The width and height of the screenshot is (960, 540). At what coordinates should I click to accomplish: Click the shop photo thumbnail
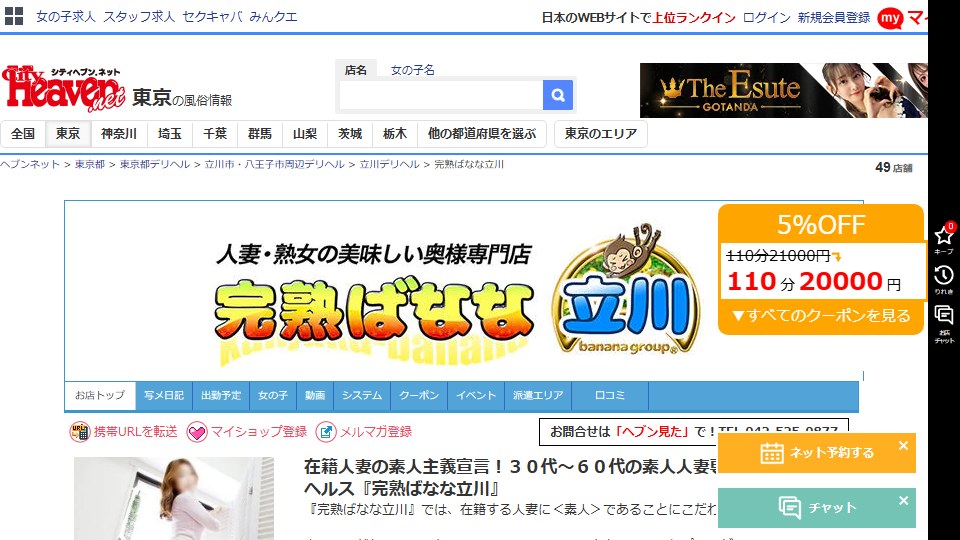coord(174,498)
